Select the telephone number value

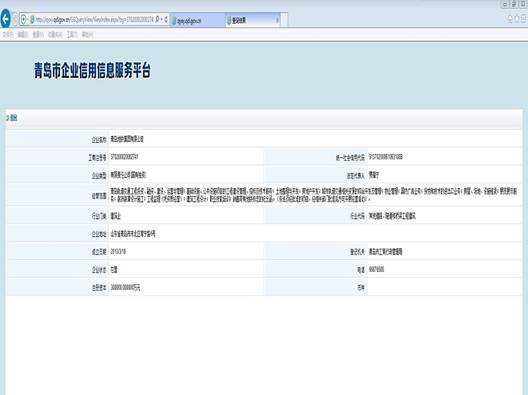tap(376, 269)
